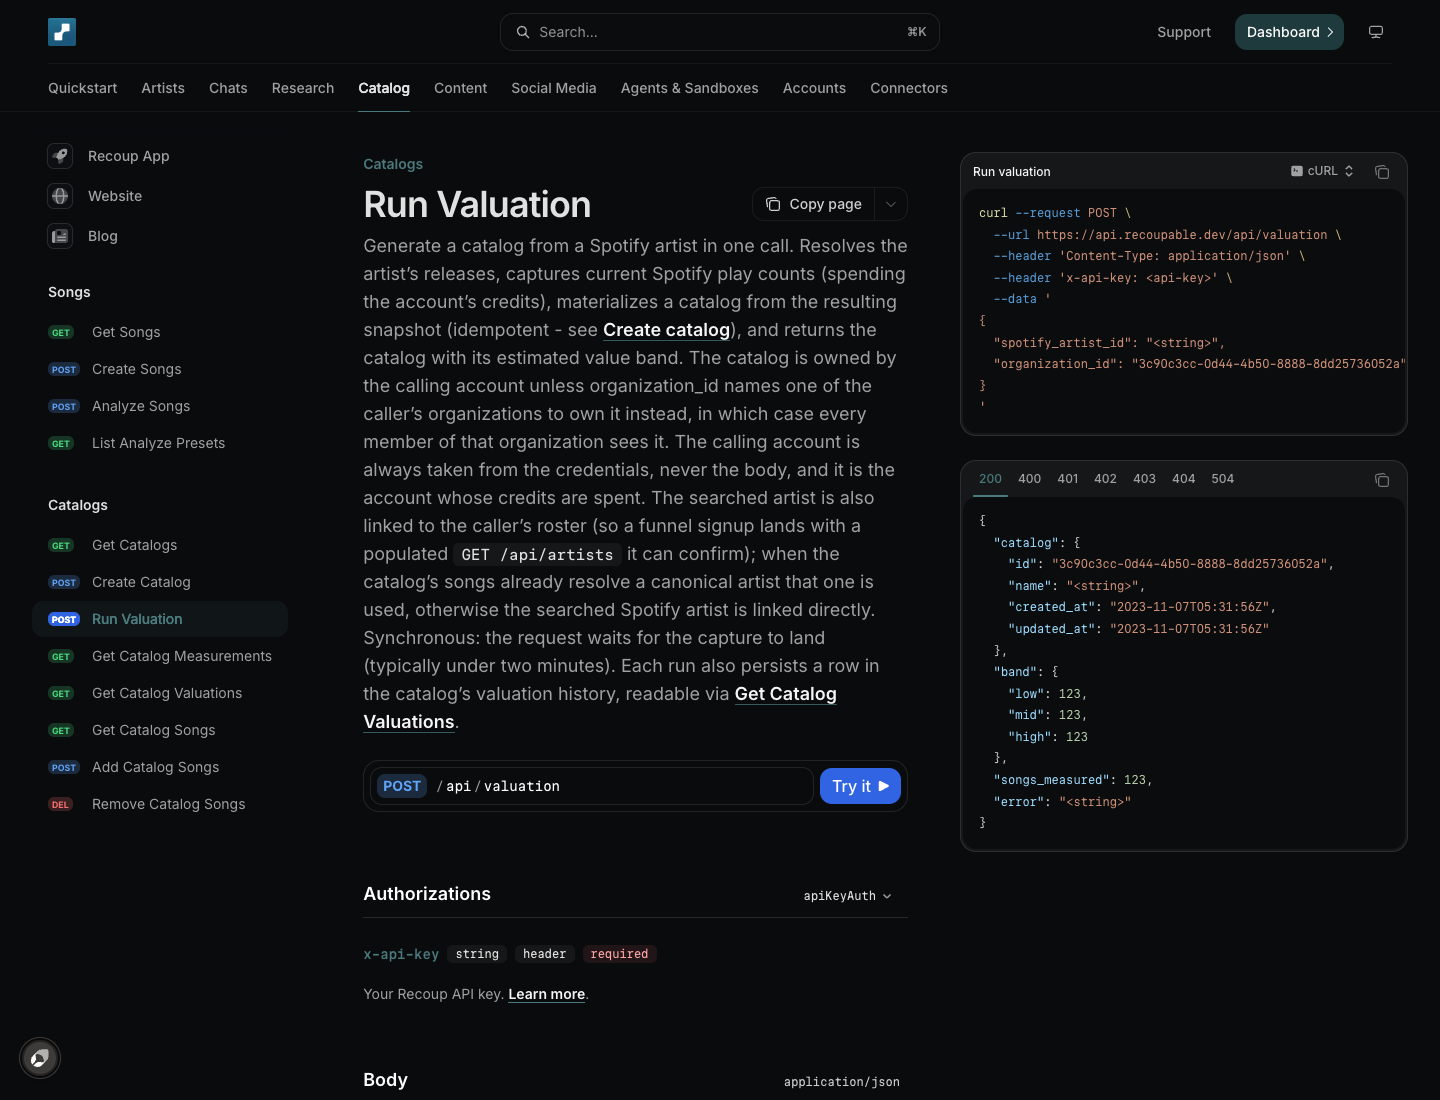This screenshot has height=1100, width=1440.
Task: Click the Try it button
Action: pos(860,786)
